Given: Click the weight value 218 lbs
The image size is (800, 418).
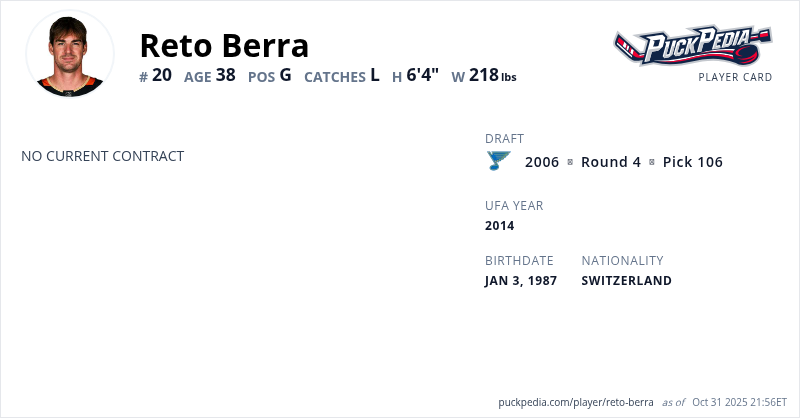Looking at the screenshot, I should click(492, 75).
